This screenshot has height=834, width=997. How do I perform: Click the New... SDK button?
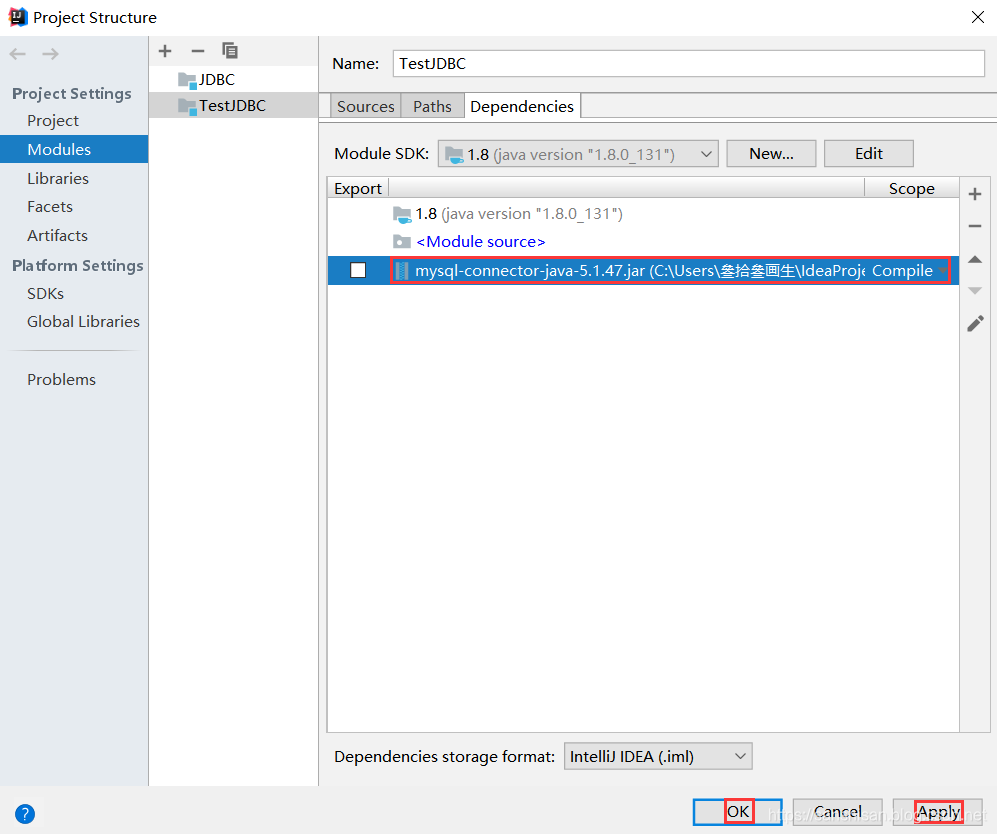771,154
